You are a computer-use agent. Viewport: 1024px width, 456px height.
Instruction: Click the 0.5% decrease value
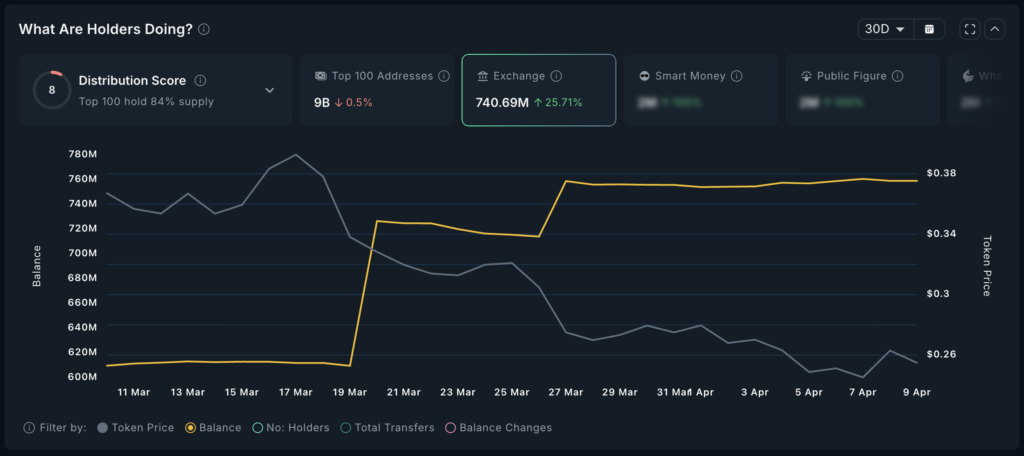[353, 103]
